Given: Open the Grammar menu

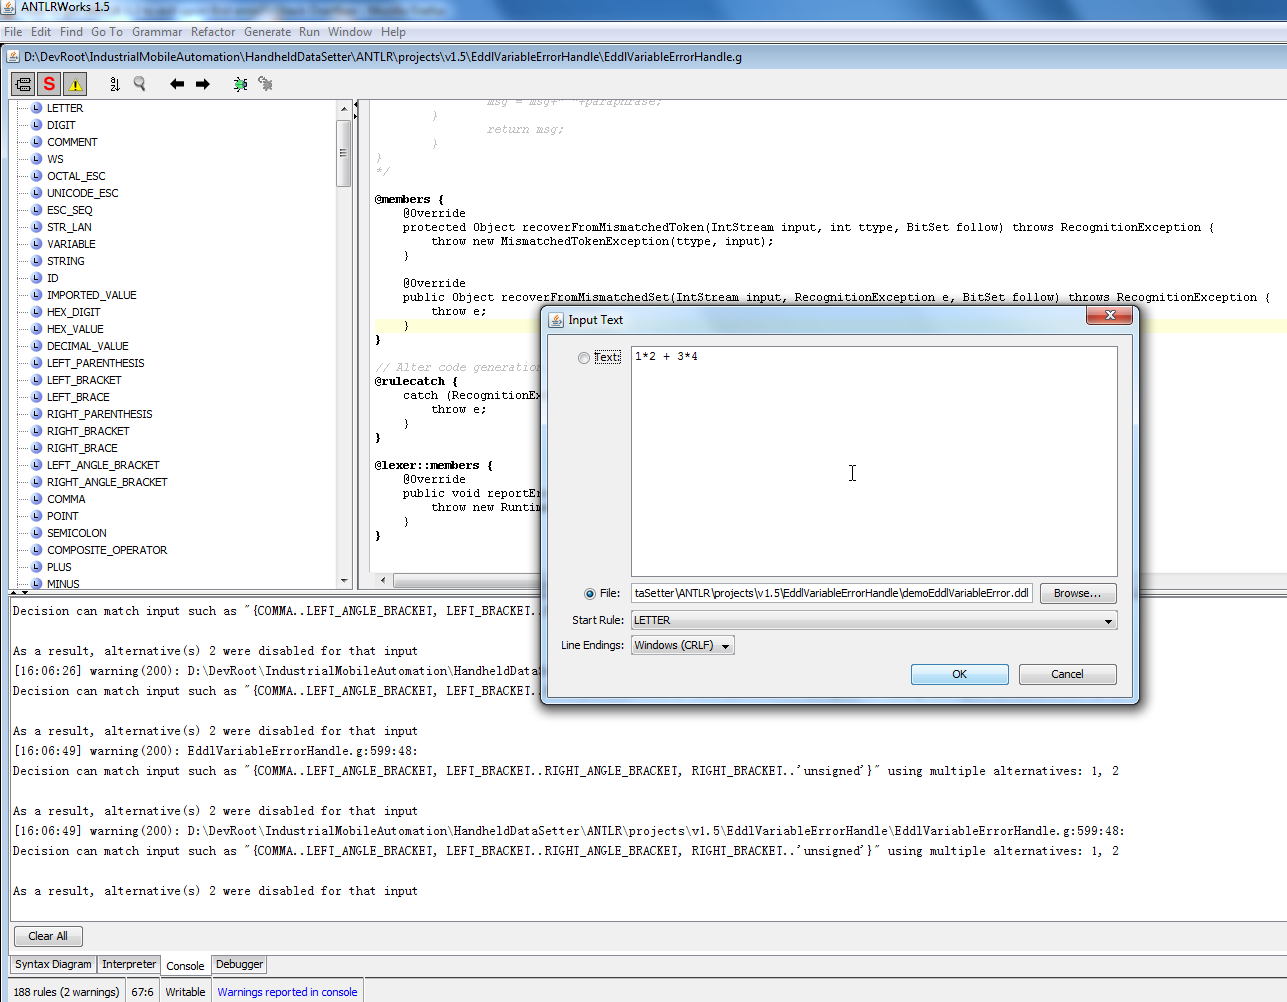Looking at the screenshot, I should [157, 32].
